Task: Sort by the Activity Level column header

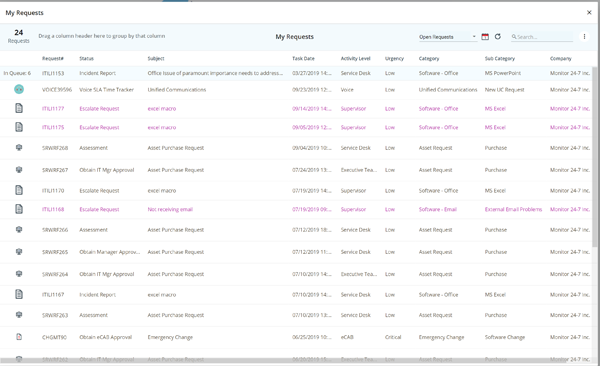Action: (x=355, y=59)
